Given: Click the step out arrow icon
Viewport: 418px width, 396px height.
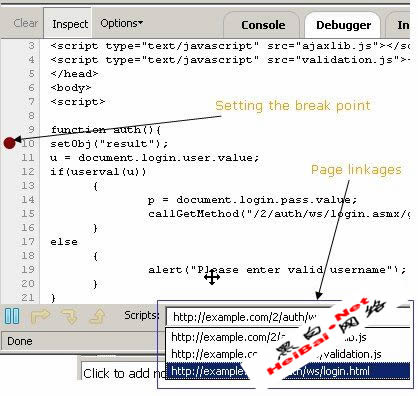Looking at the screenshot, I should coord(97,316).
